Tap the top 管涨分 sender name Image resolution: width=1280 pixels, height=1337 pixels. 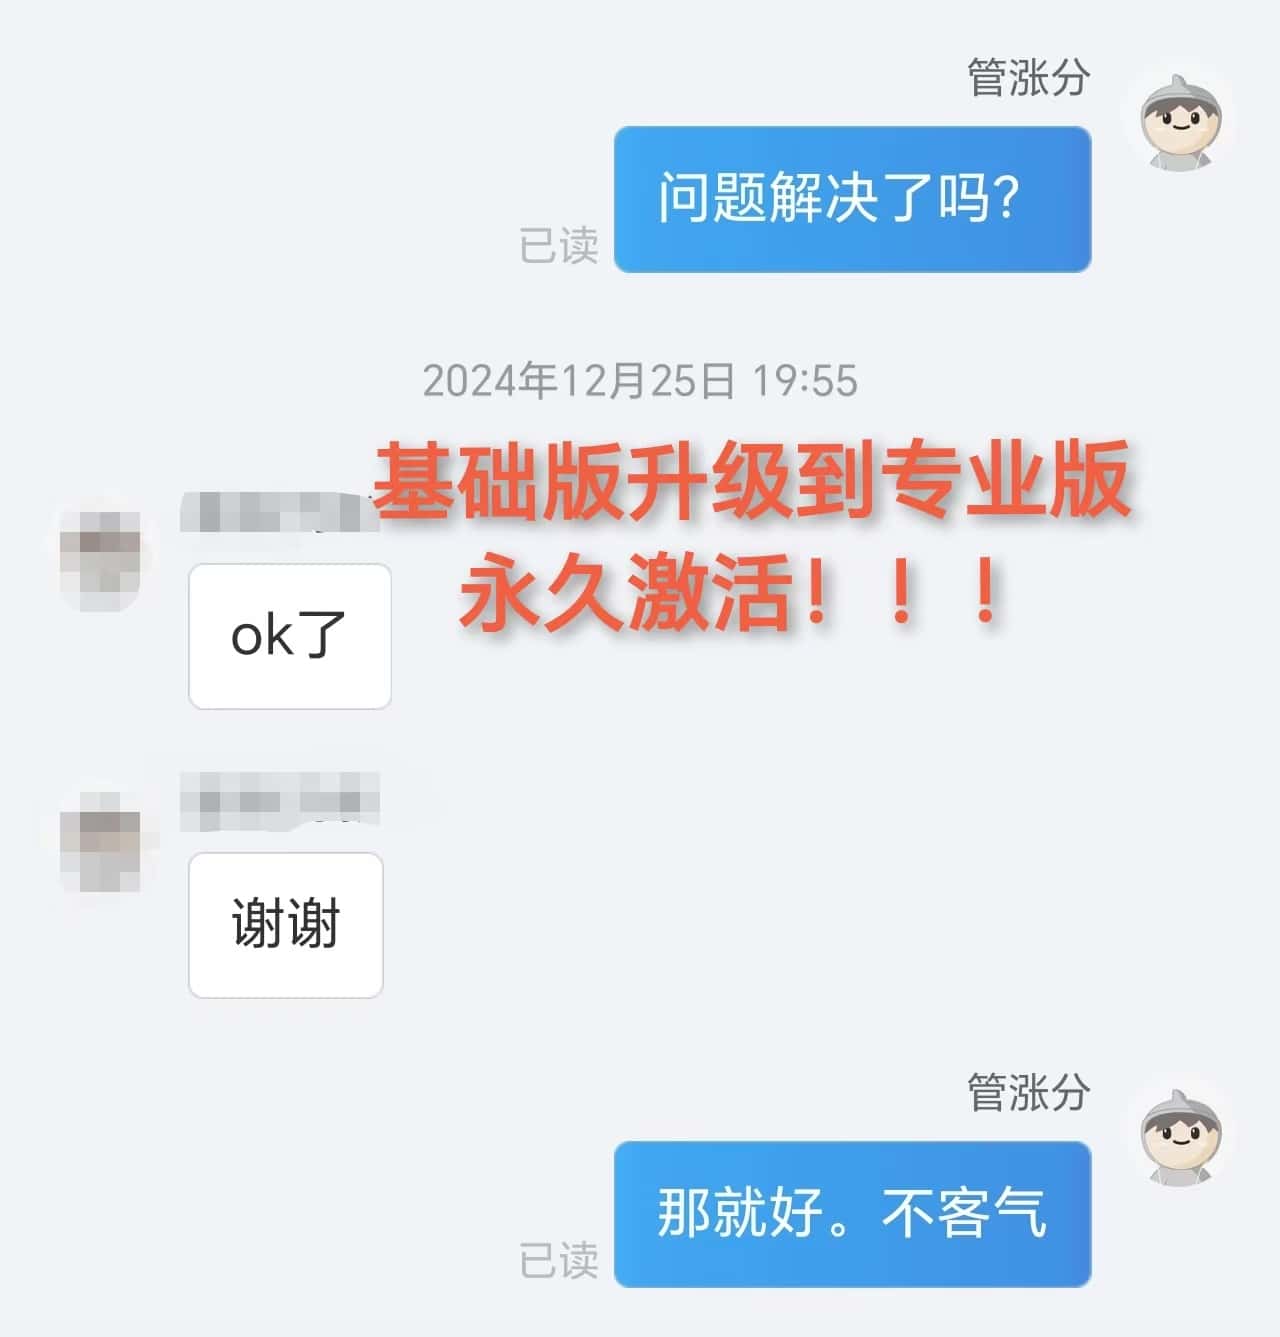coord(1028,78)
